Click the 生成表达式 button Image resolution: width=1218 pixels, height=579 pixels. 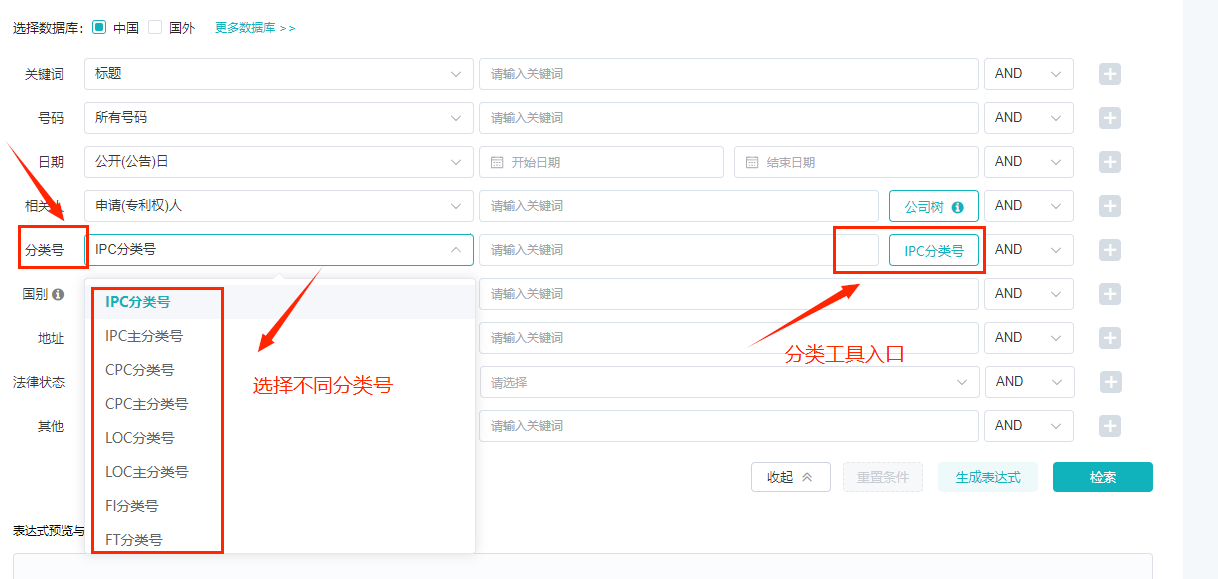[x=988, y=477]
